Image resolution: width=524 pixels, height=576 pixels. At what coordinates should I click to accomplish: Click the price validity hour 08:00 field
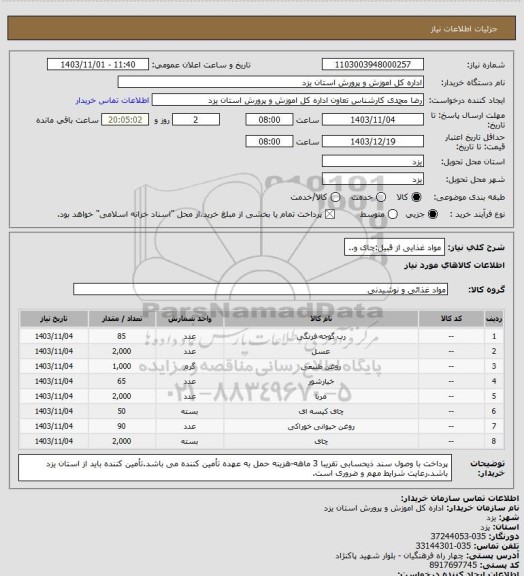[269, 141]
